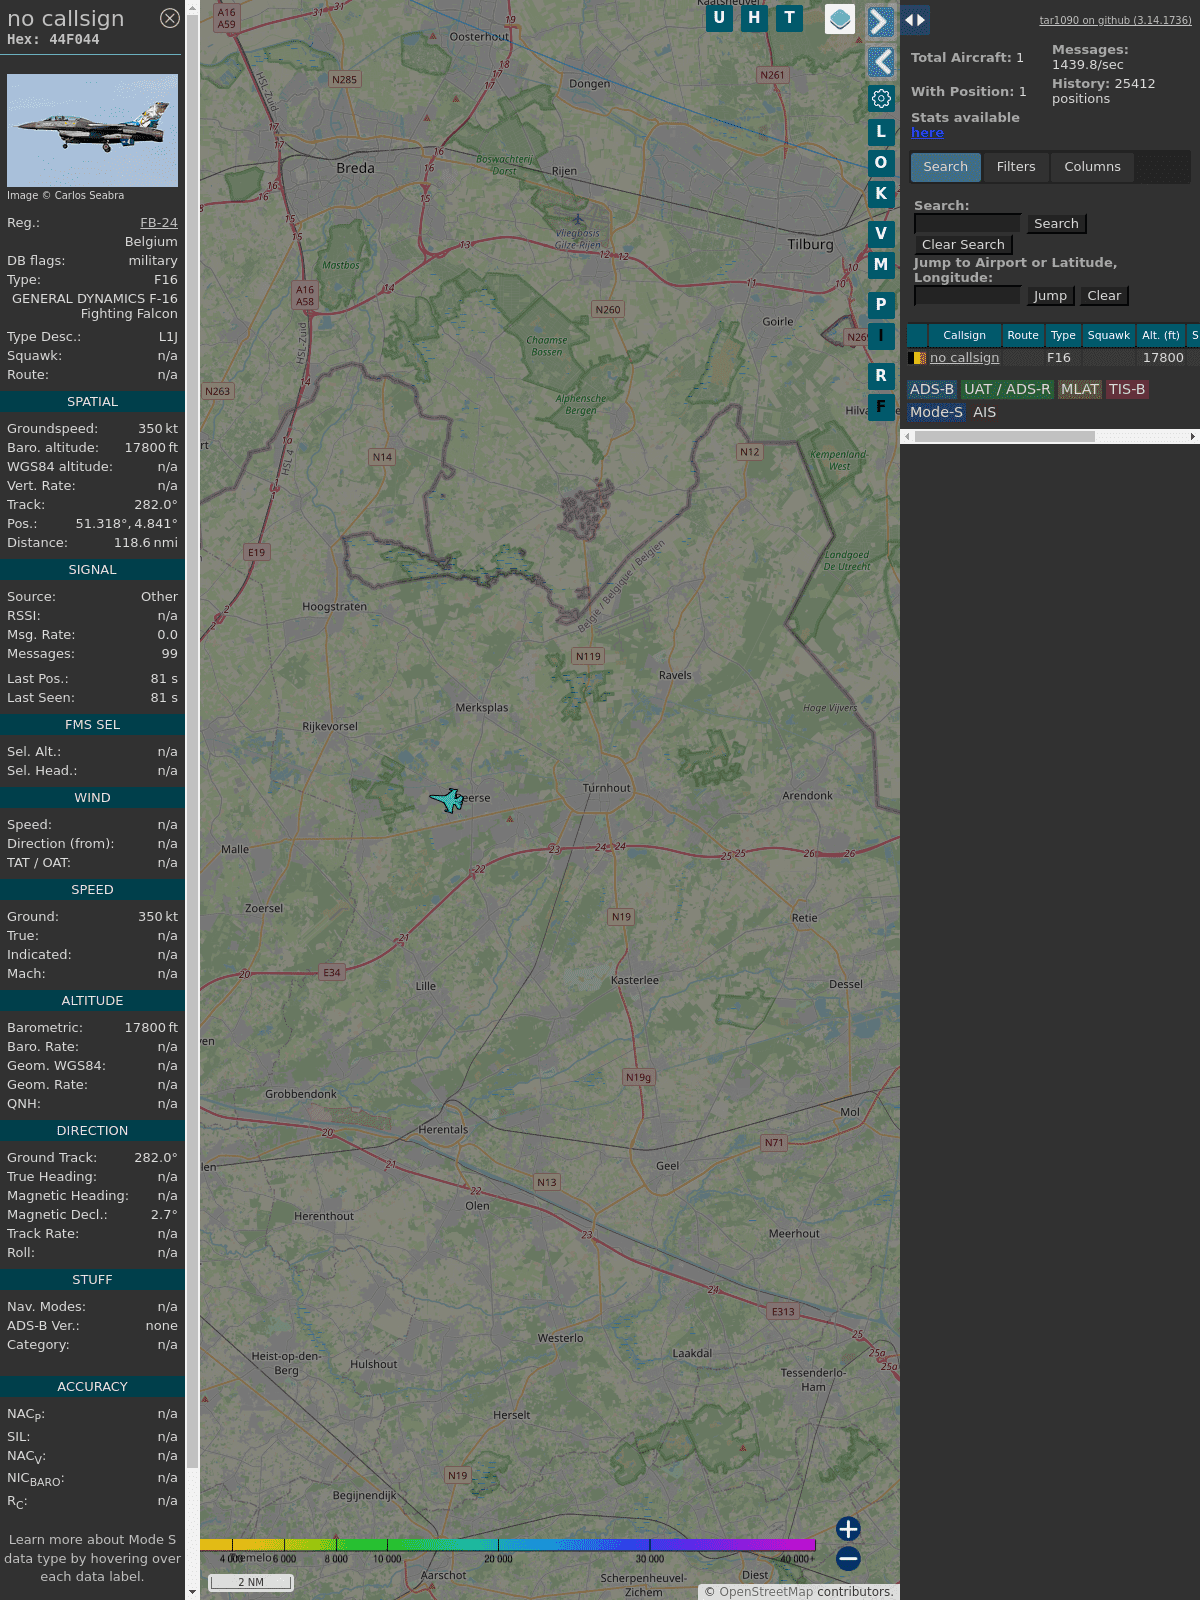Open the stats available here link
The width and height of the screenshot is (1200, 1600).
pyautogui.click(x=927, y=133)
